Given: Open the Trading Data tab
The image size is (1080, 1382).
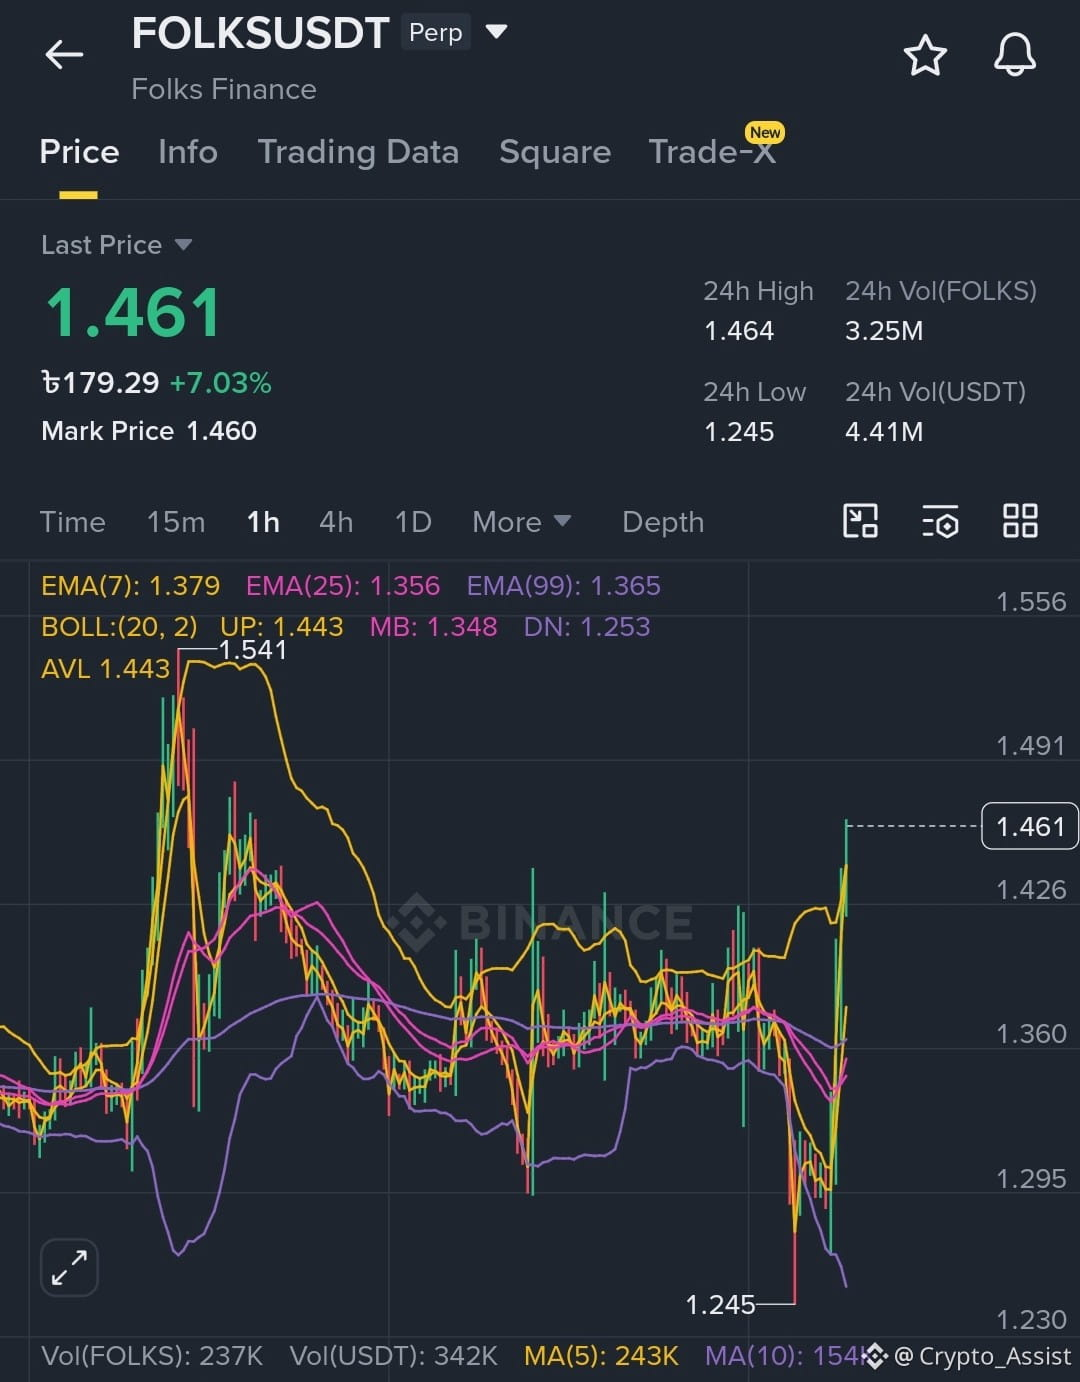Looking at the screenshot, I should 358,152.
